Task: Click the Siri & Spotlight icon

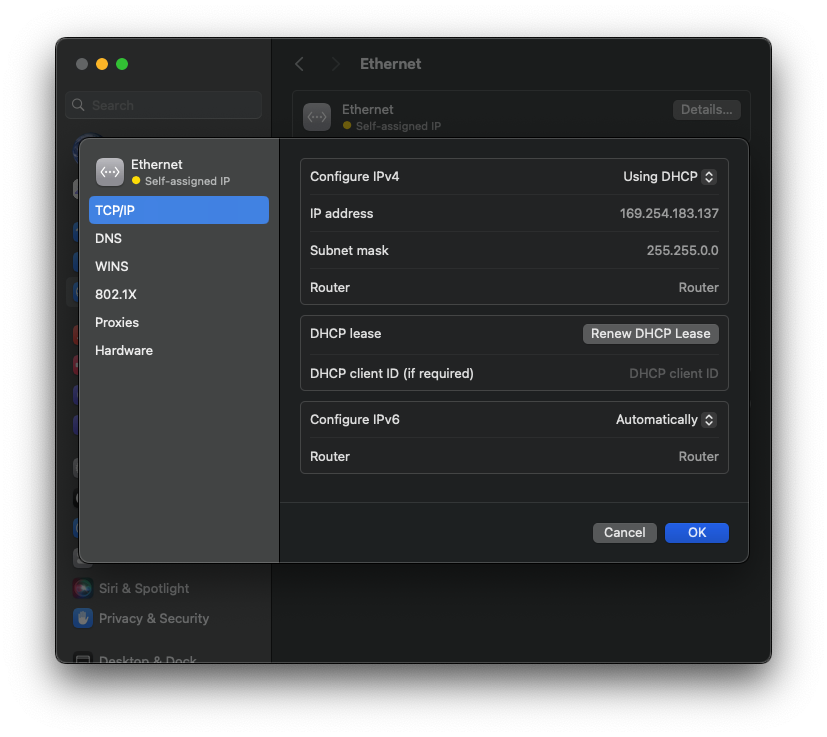Action: 83,588
